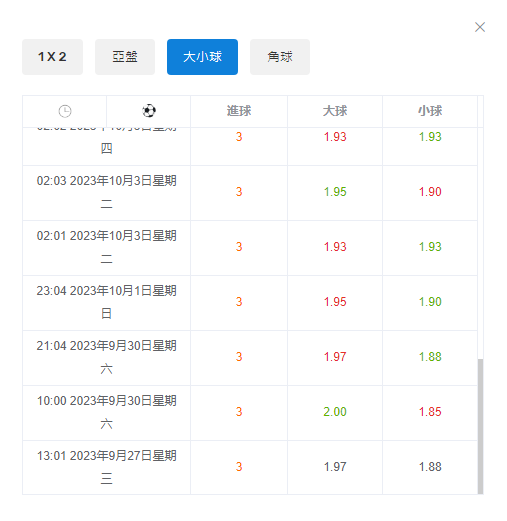The height and width of the screenshot is (521, 507).
Task: Click the clock icon column header
Action: [x=65, y=111]
